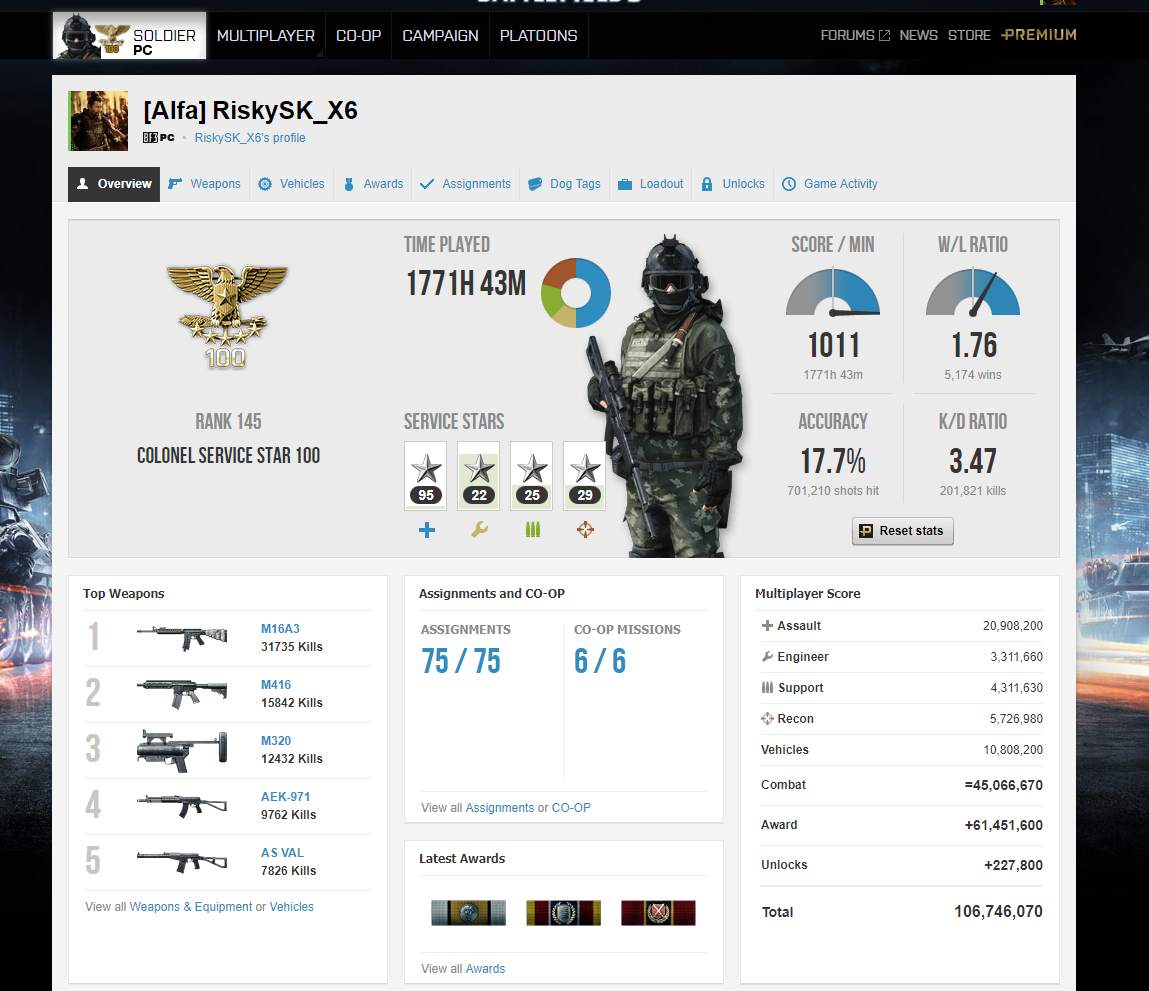Open the AS VAL weapon link

point(282,852)
